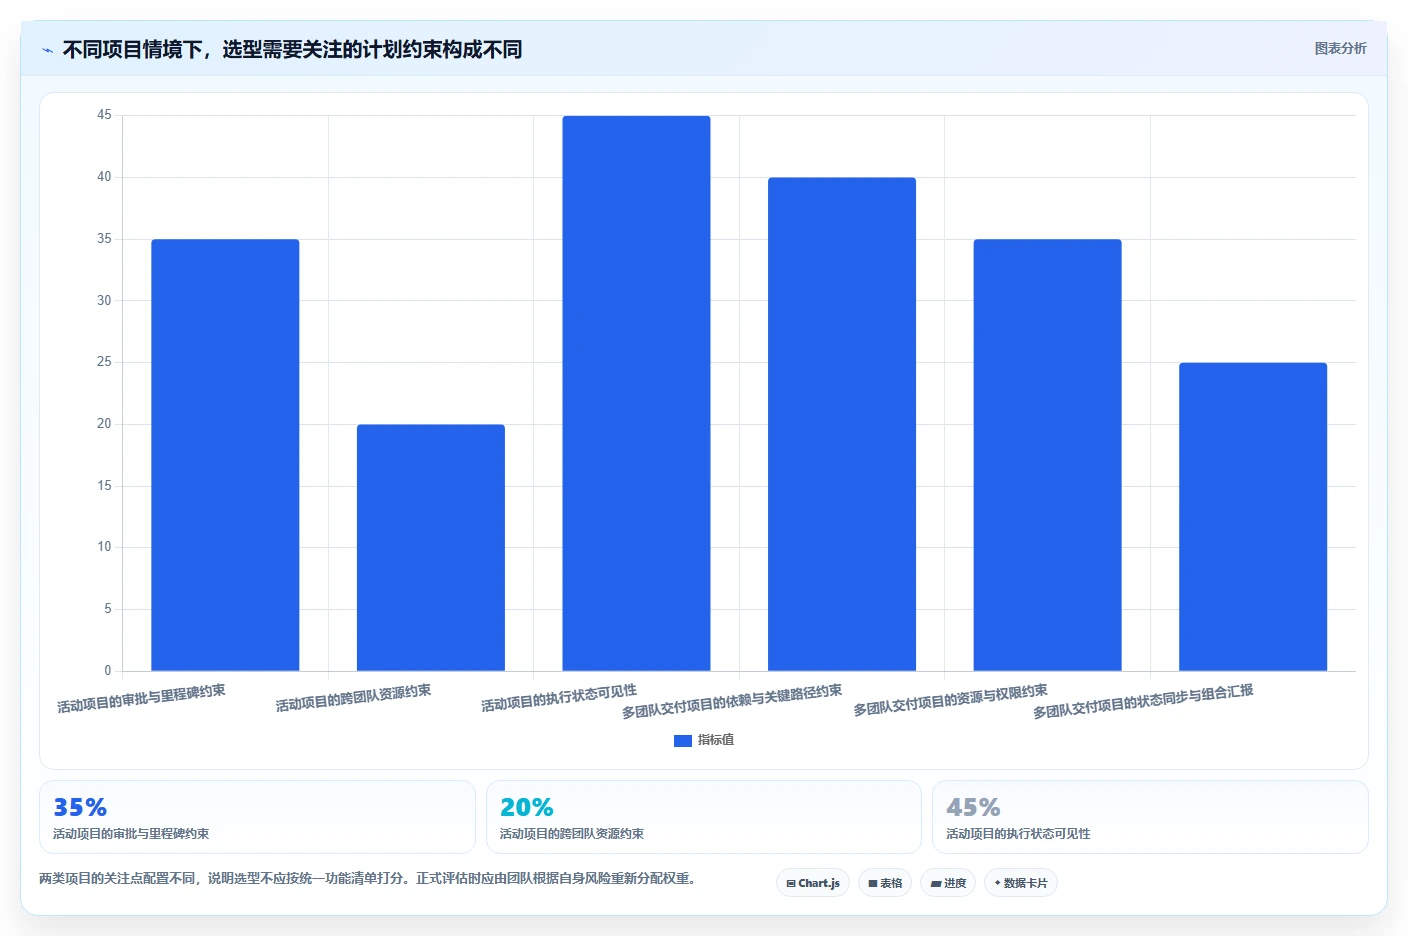Select the Chart.js tag chip

click(813, 883)
